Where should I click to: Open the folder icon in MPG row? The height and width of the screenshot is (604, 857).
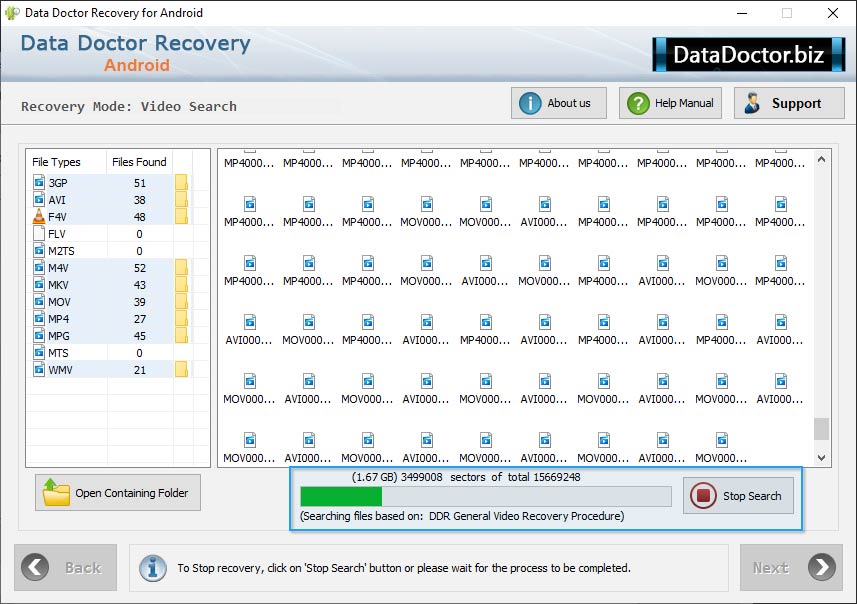click(181, 335)
